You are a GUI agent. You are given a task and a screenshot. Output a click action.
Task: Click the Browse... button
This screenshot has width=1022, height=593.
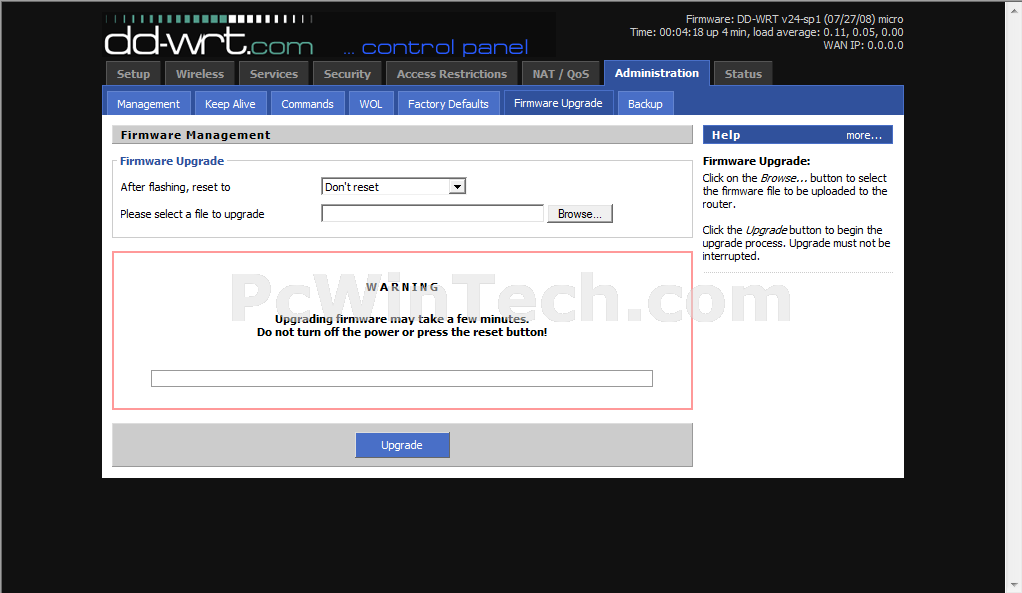point(579,214)
